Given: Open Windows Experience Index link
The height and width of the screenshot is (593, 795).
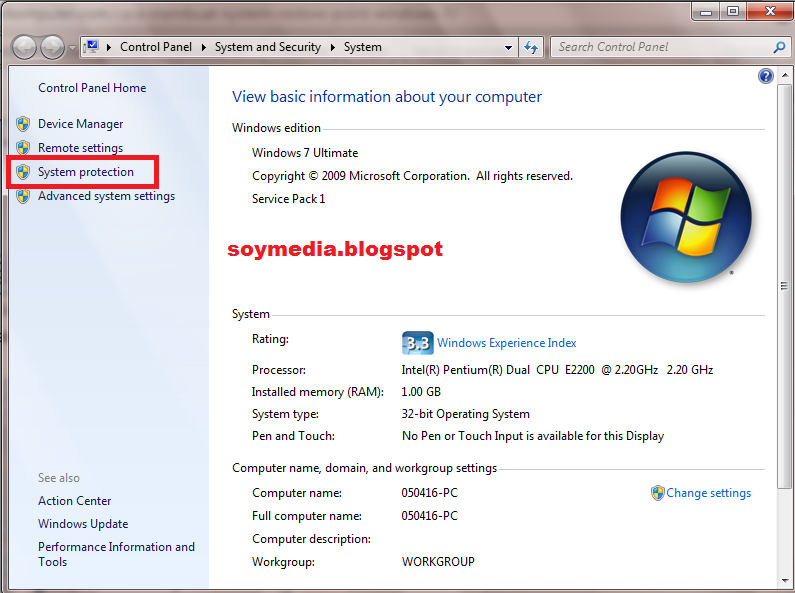Looking at the screenshot, I should pos(507,343).
